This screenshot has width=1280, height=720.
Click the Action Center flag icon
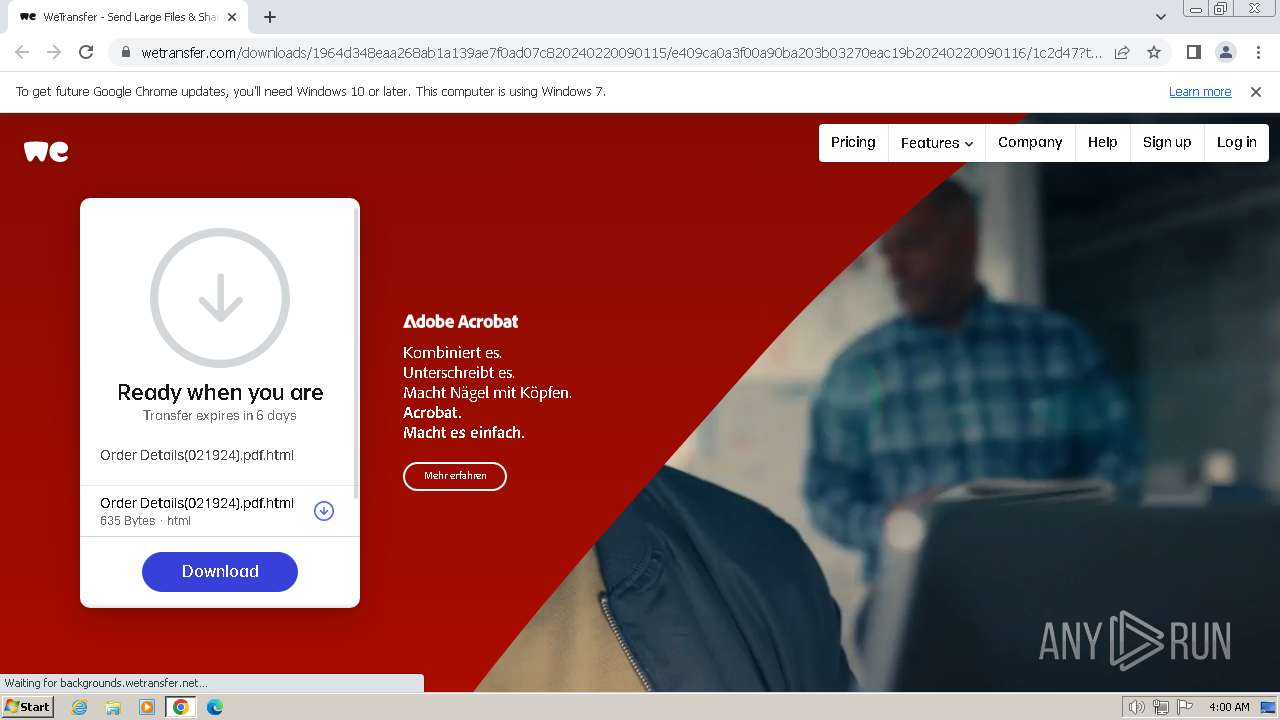1185,707
